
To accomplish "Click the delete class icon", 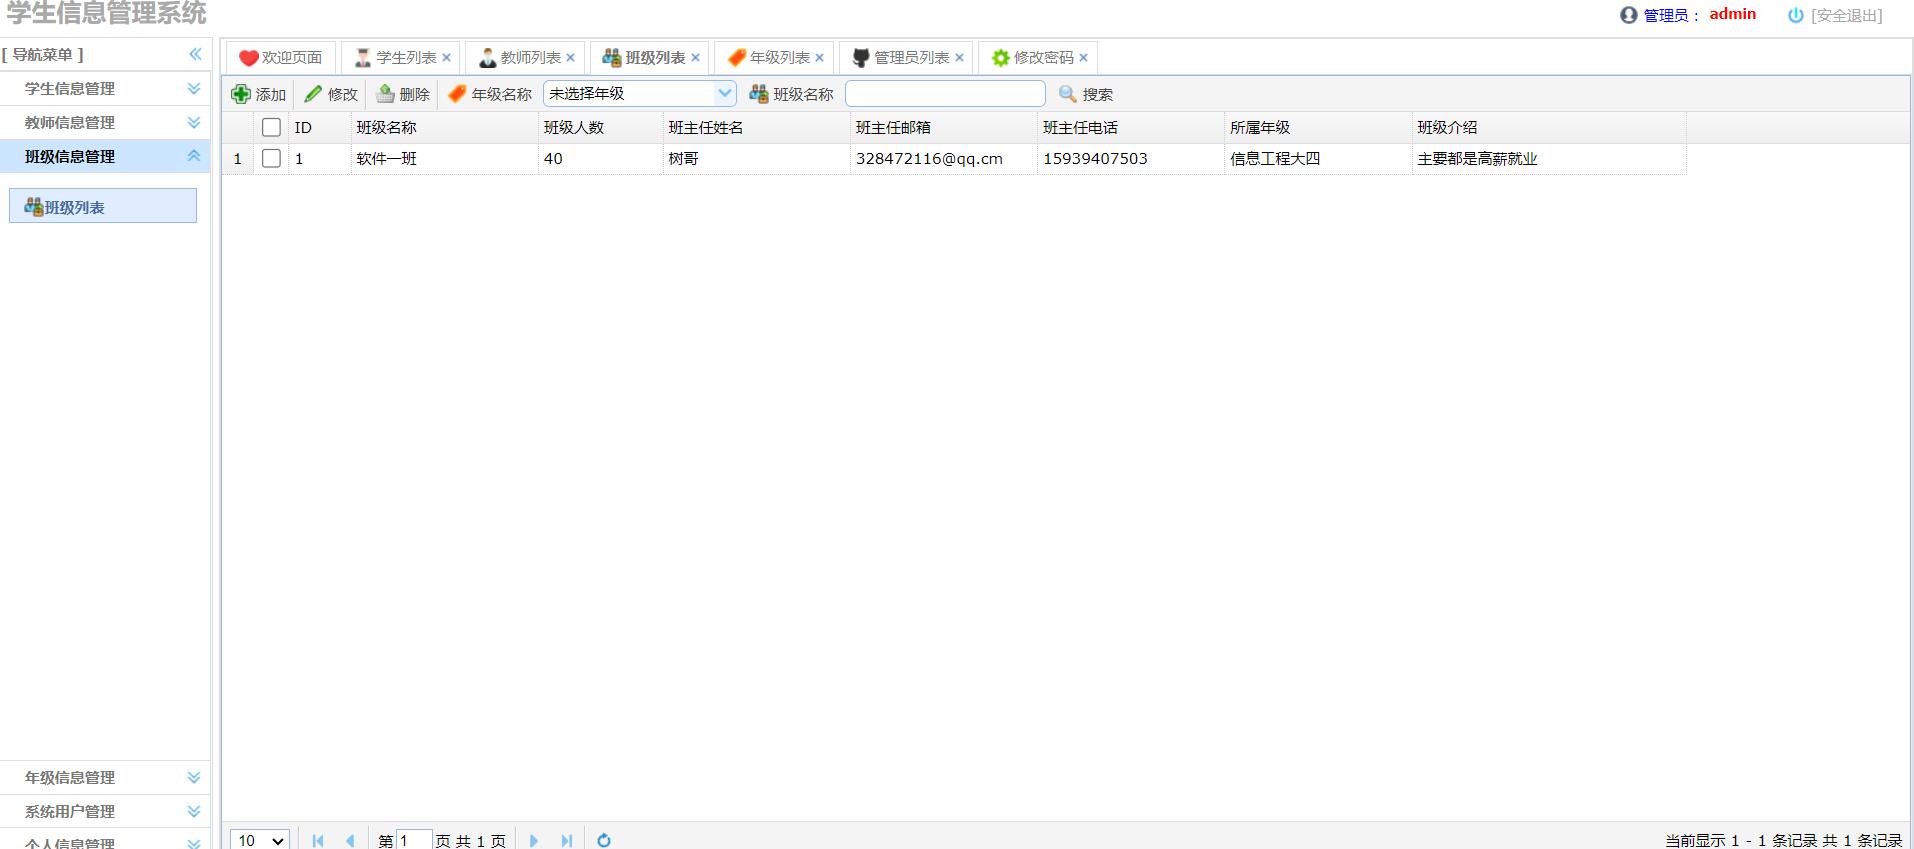I will pos(385,94).
